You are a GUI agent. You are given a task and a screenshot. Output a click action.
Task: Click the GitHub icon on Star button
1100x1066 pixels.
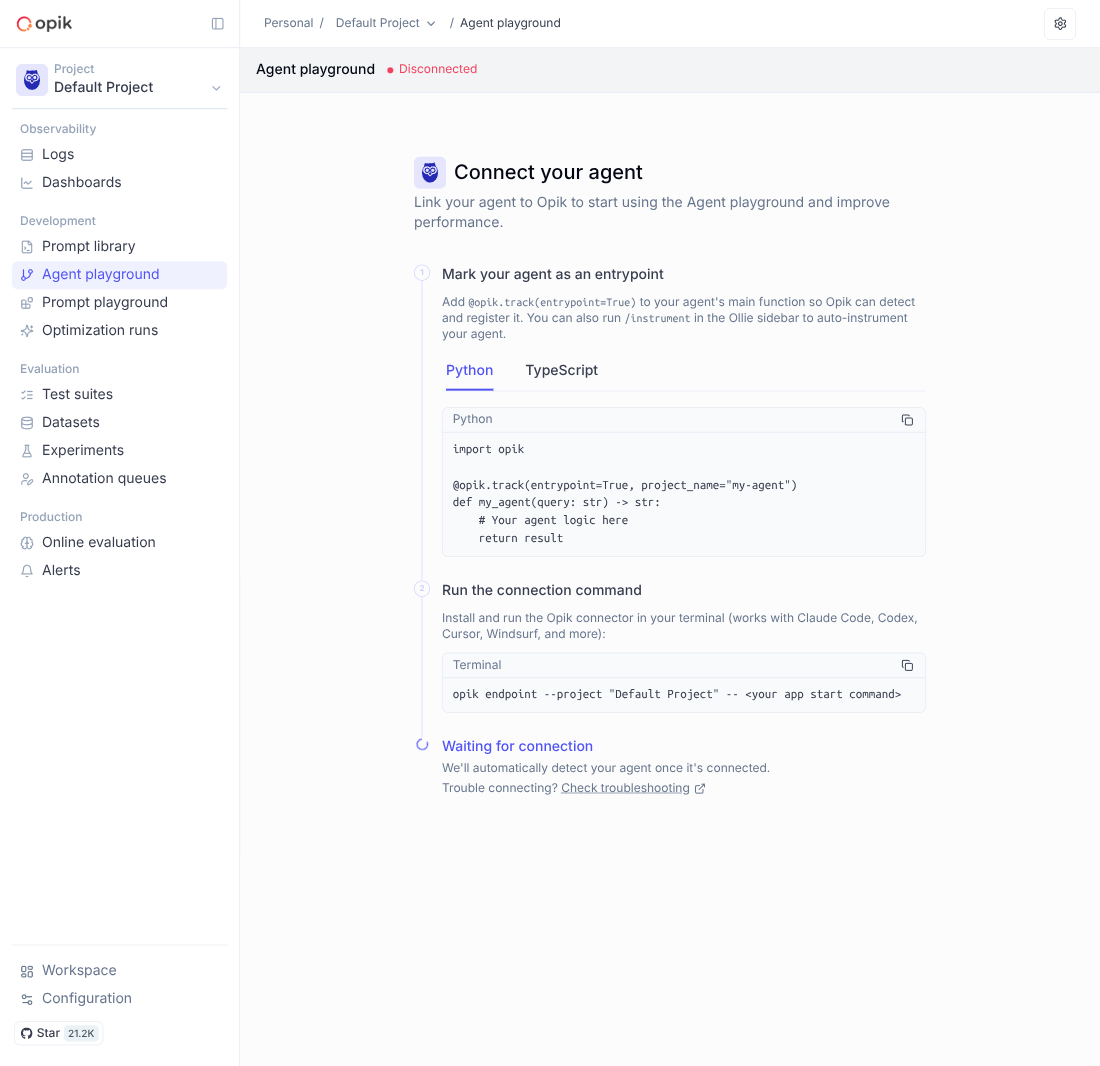[27, 1033]
